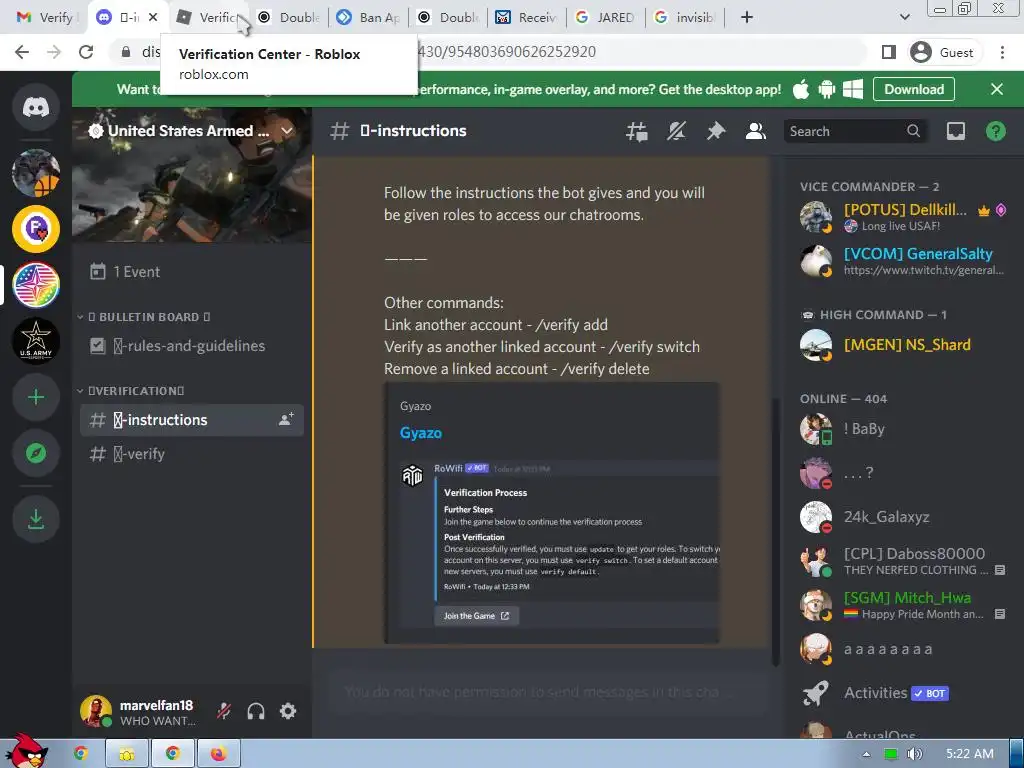
Task: Open a new browser tab
Action: [x=747, y=18]
